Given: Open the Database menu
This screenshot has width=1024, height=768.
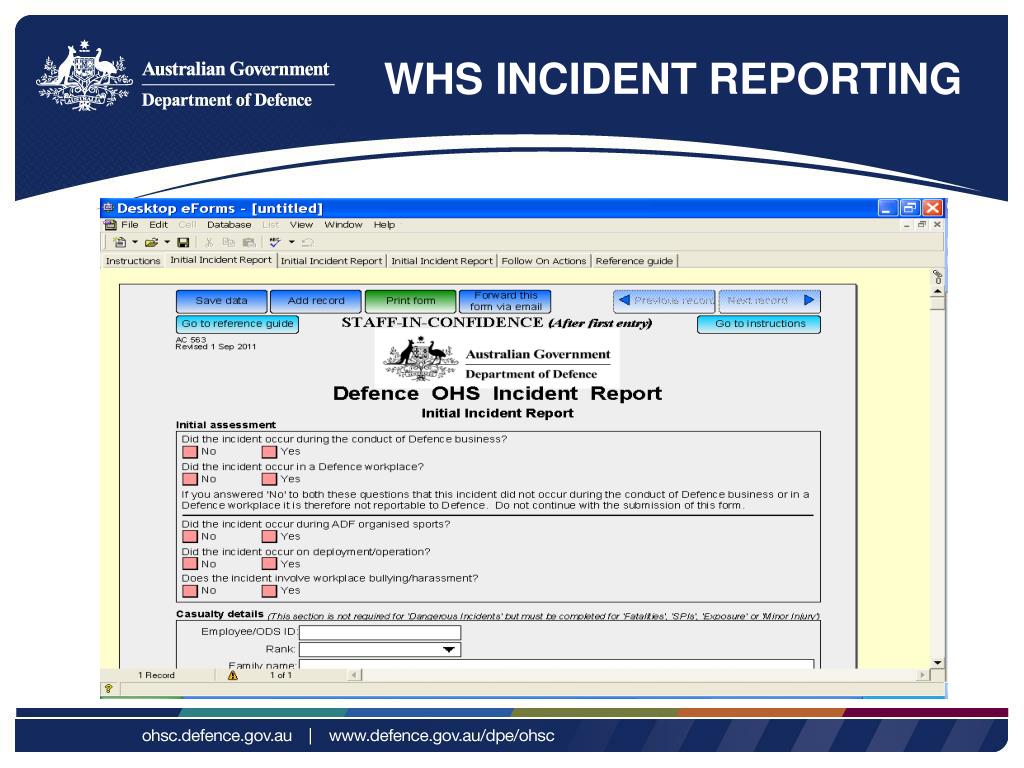Looking at the screenshot, I should tap(229, 225).
